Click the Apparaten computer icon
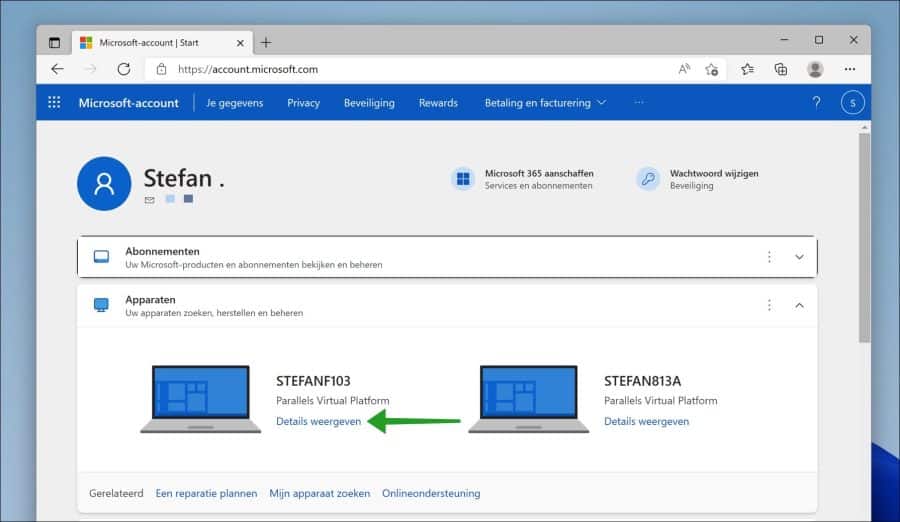The height and width of the screenshot is (522, 900). click(101, 305)
